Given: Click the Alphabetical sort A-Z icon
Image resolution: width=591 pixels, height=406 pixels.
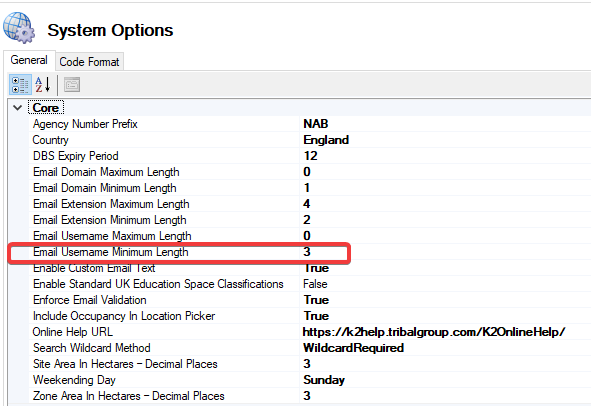Looking at the screenshot, I should 43,85.
